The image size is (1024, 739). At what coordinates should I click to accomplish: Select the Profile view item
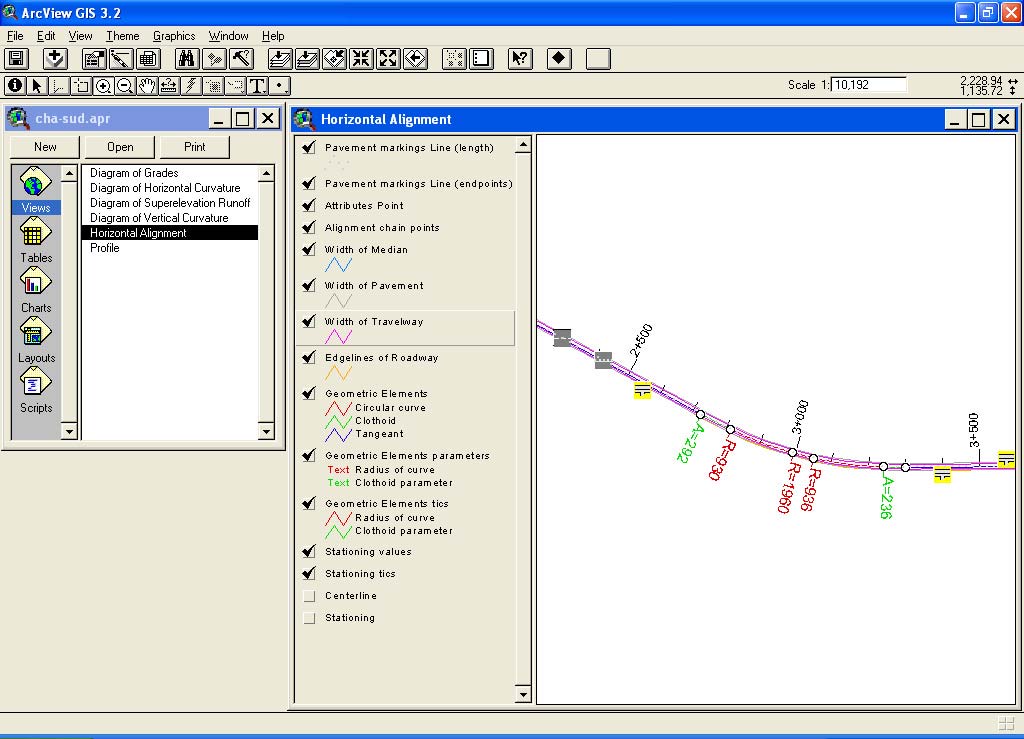(104, 248)
